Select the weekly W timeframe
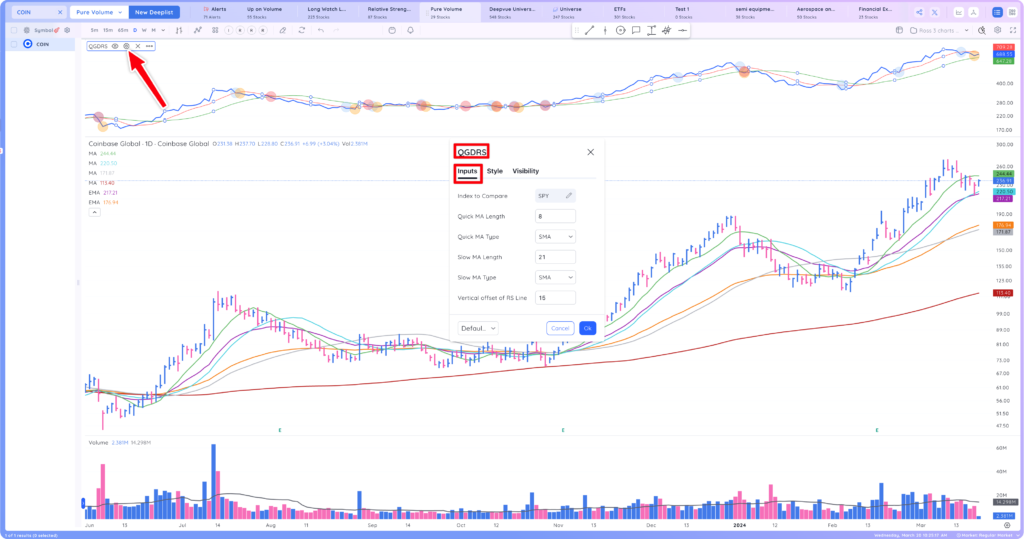This screenshot has height=539, width=1024. [x=144, y=30]
